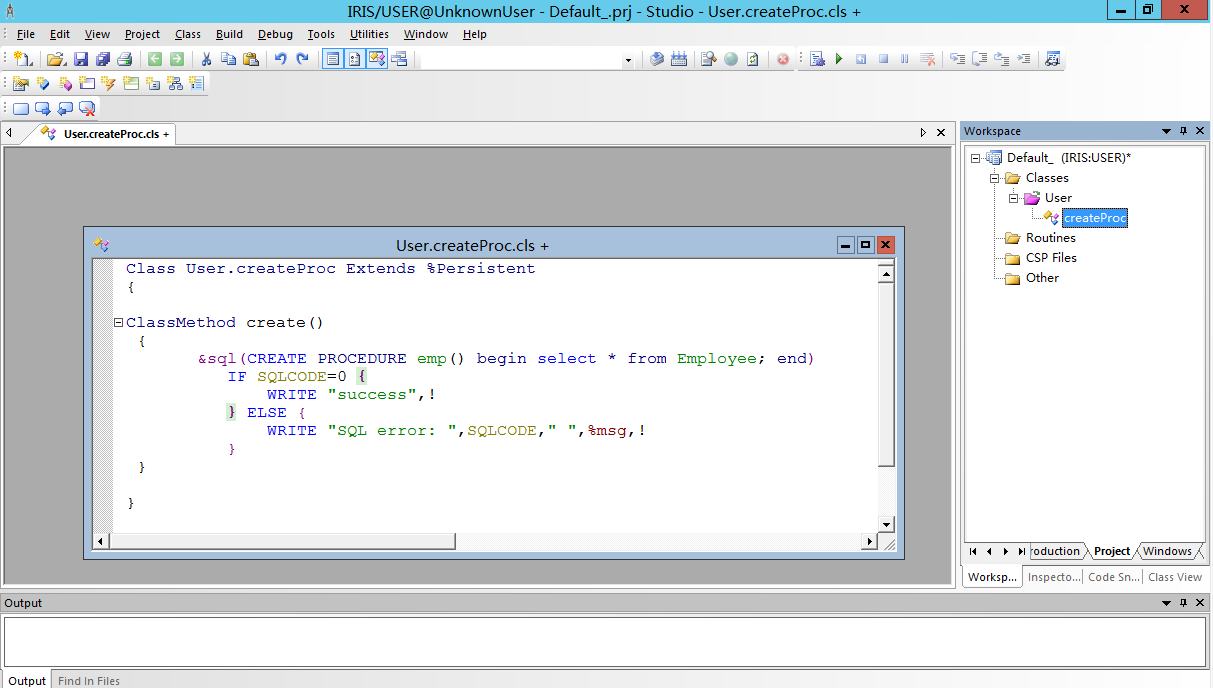The image size is (1213, 688).
Task: Switch to the Class View panel tab
Action: (x=1174, y=577)
